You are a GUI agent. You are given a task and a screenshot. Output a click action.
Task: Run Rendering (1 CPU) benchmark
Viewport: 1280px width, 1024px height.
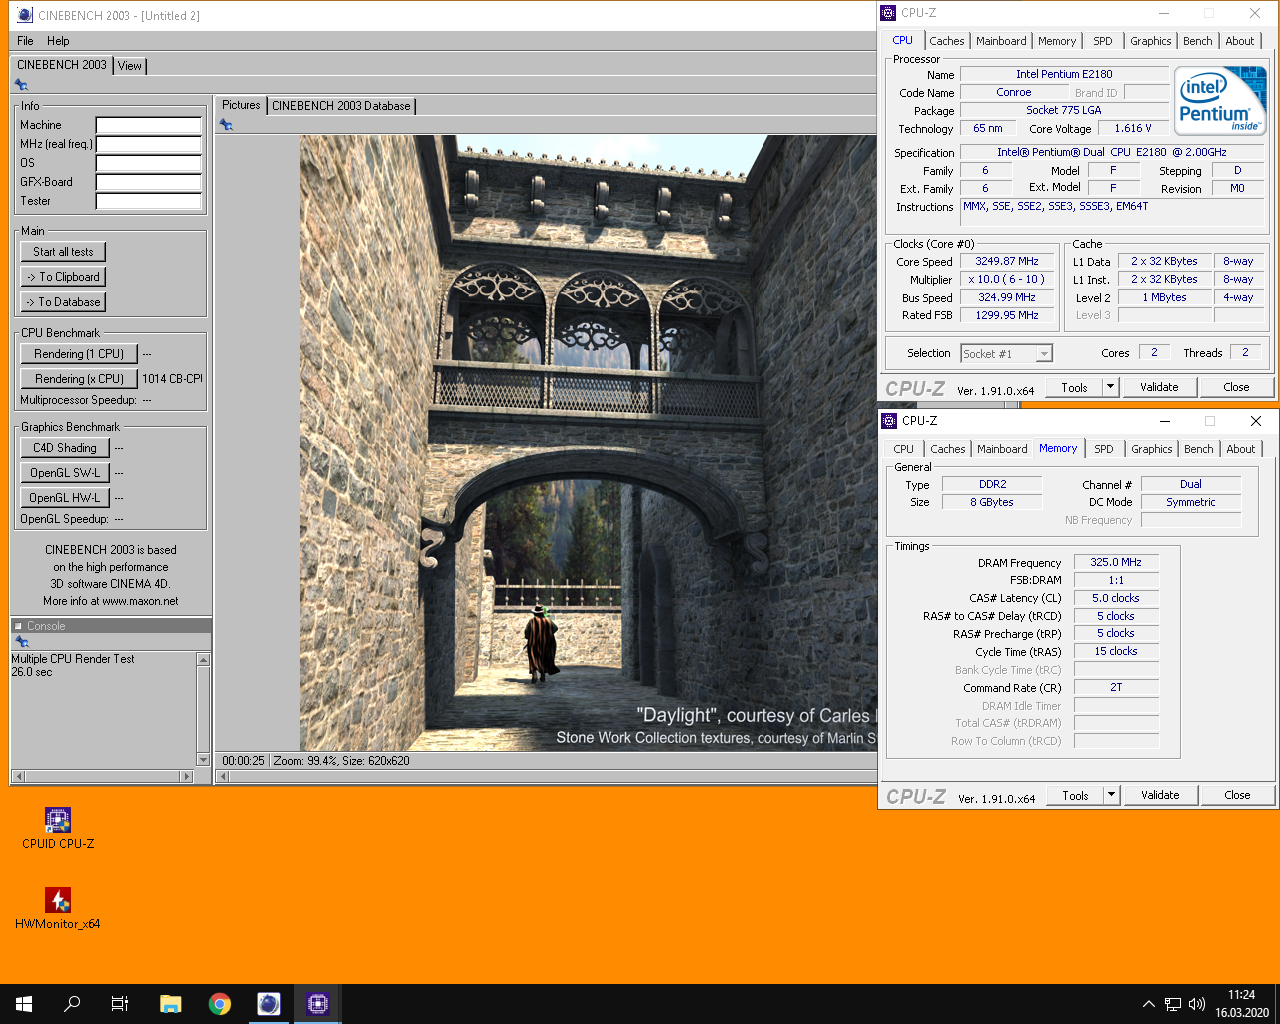coord(79,354)
